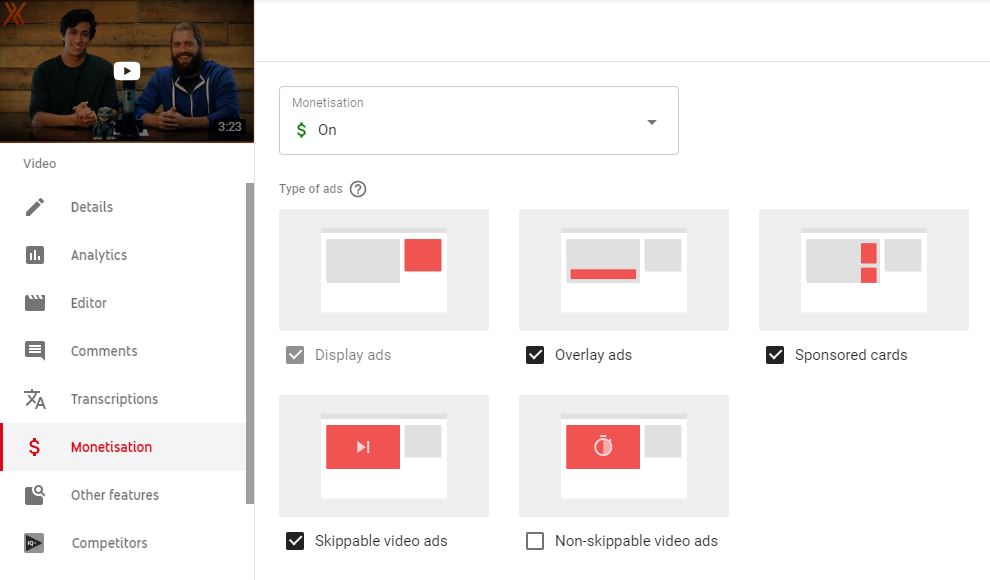The width and height of the screenshot is (990, 580).
Task: Click the Skippable video ads illustration
Action: (384, 456)
